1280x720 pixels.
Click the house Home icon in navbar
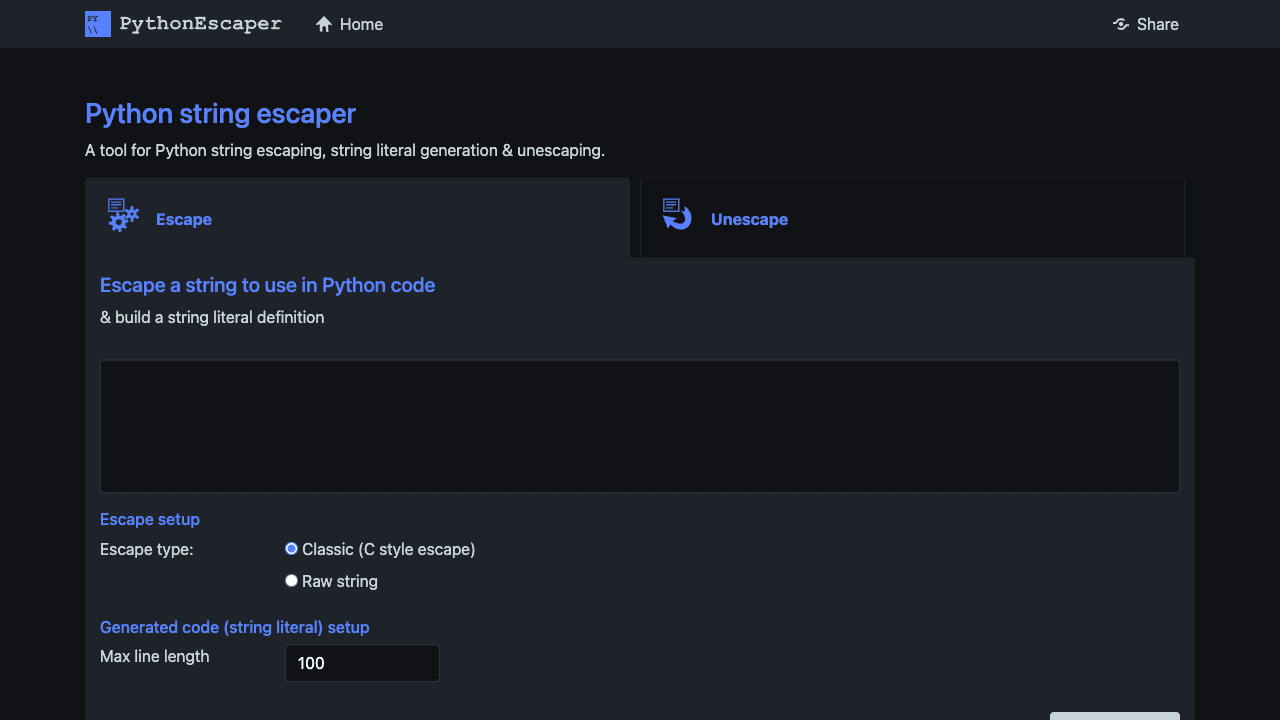[322, 23]
